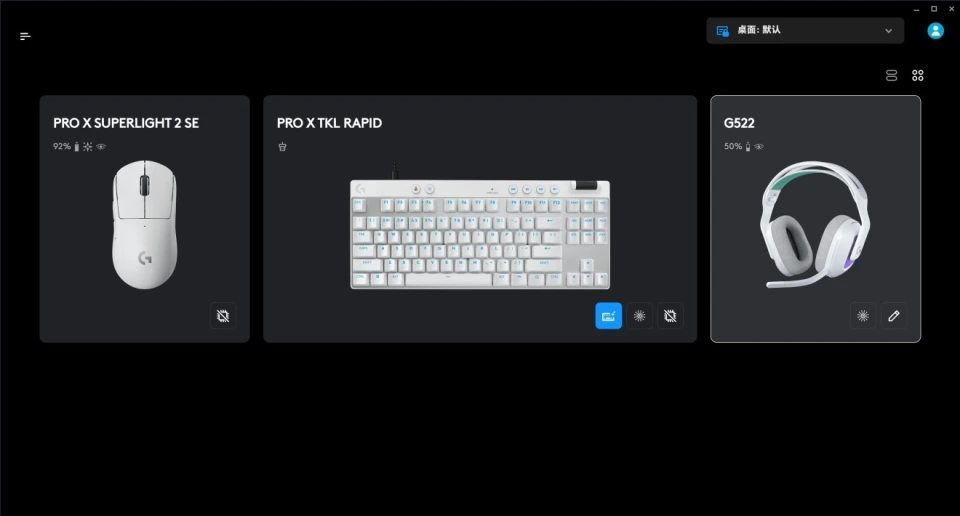This screenshot has width=960, height=516.
Task: Toggle the eye icon next to G522 50% battery
Action: (759, 146)
